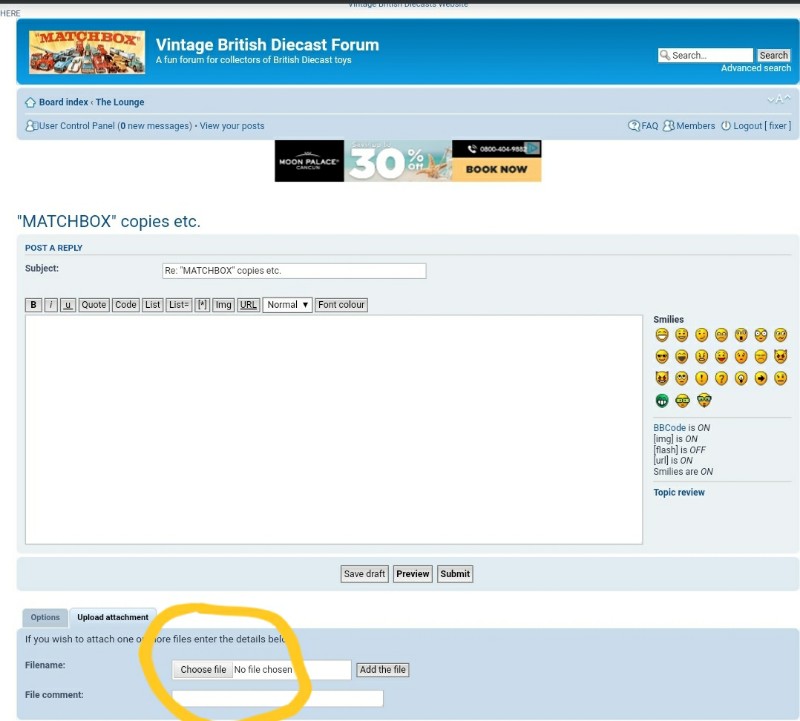
Task: Click the User Control Panel icon
Action: pos(31,126)
